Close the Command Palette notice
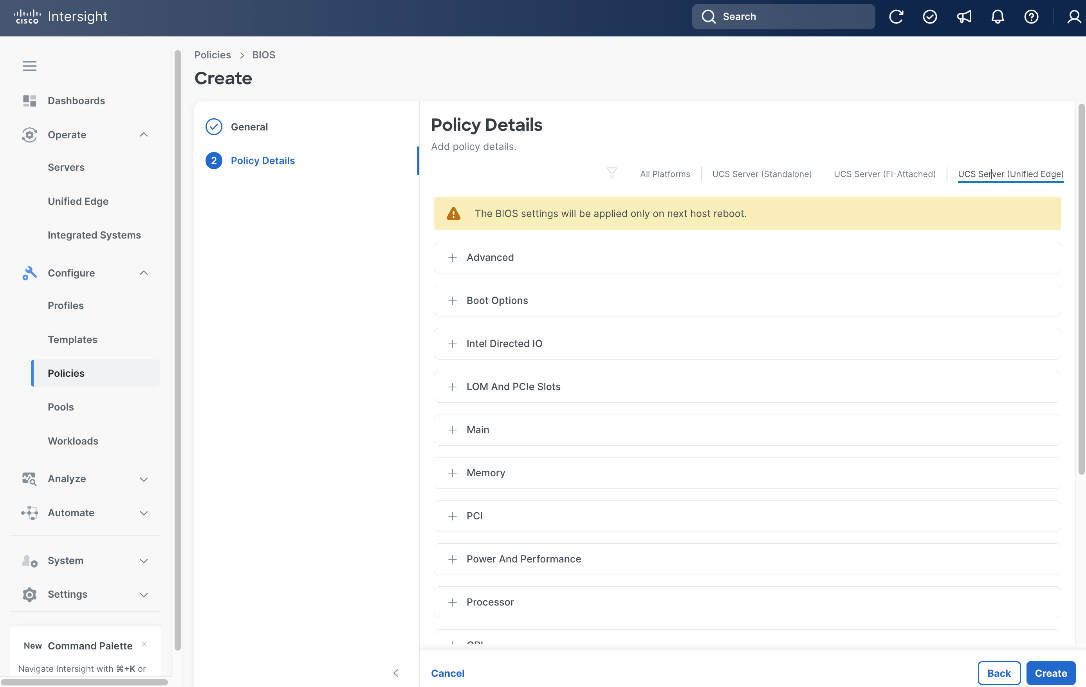Screen dimensions: 1086x687 pyautogui.click(x=144, y=644)
